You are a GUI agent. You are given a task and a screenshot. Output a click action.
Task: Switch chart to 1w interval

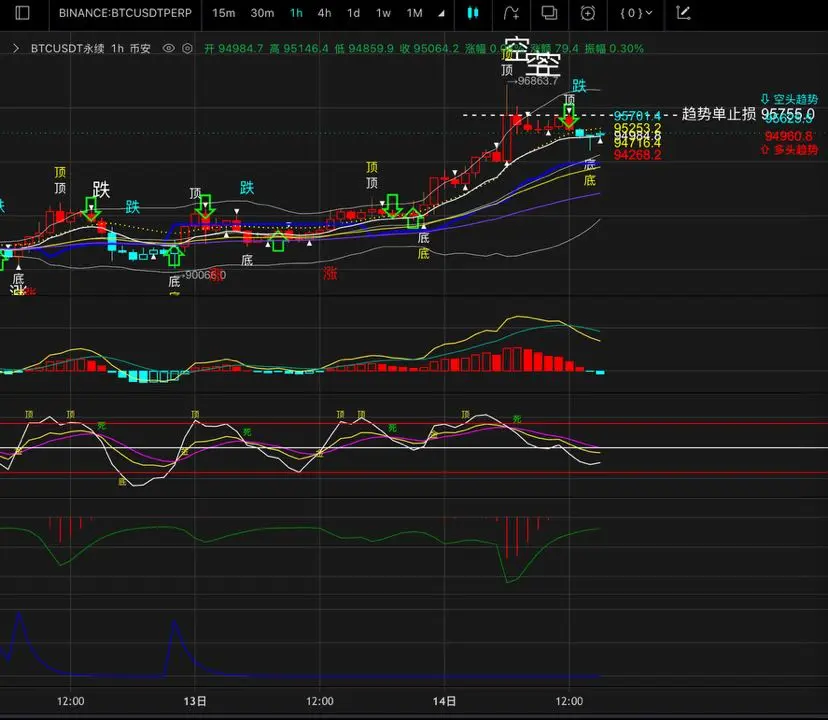[383, 13]
